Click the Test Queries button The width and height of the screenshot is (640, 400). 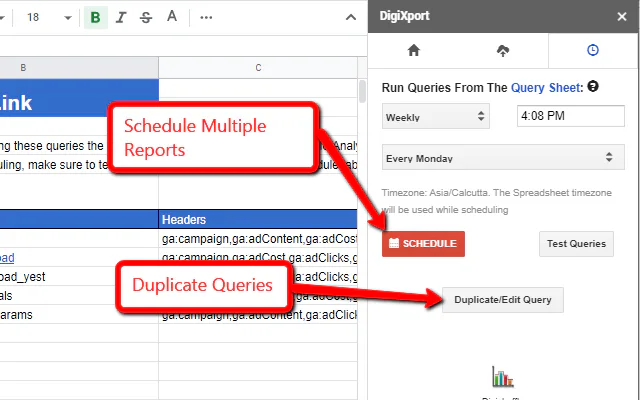point(576,244)
